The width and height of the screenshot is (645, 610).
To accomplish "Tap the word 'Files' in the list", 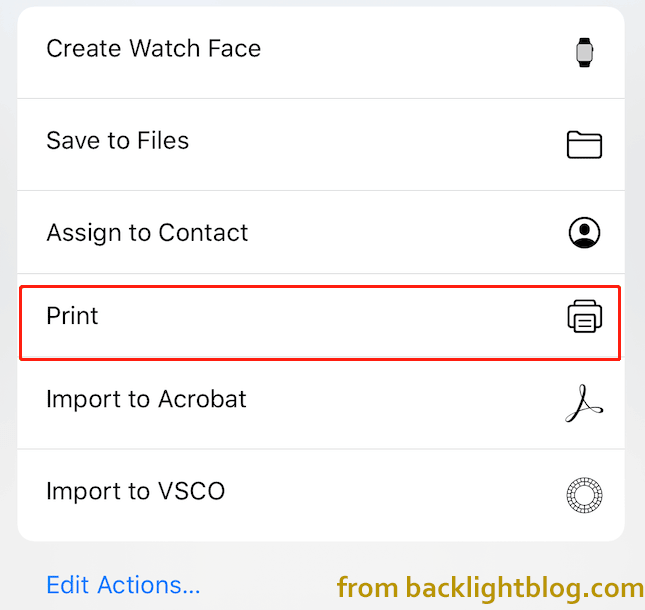I will click(163, 140).
